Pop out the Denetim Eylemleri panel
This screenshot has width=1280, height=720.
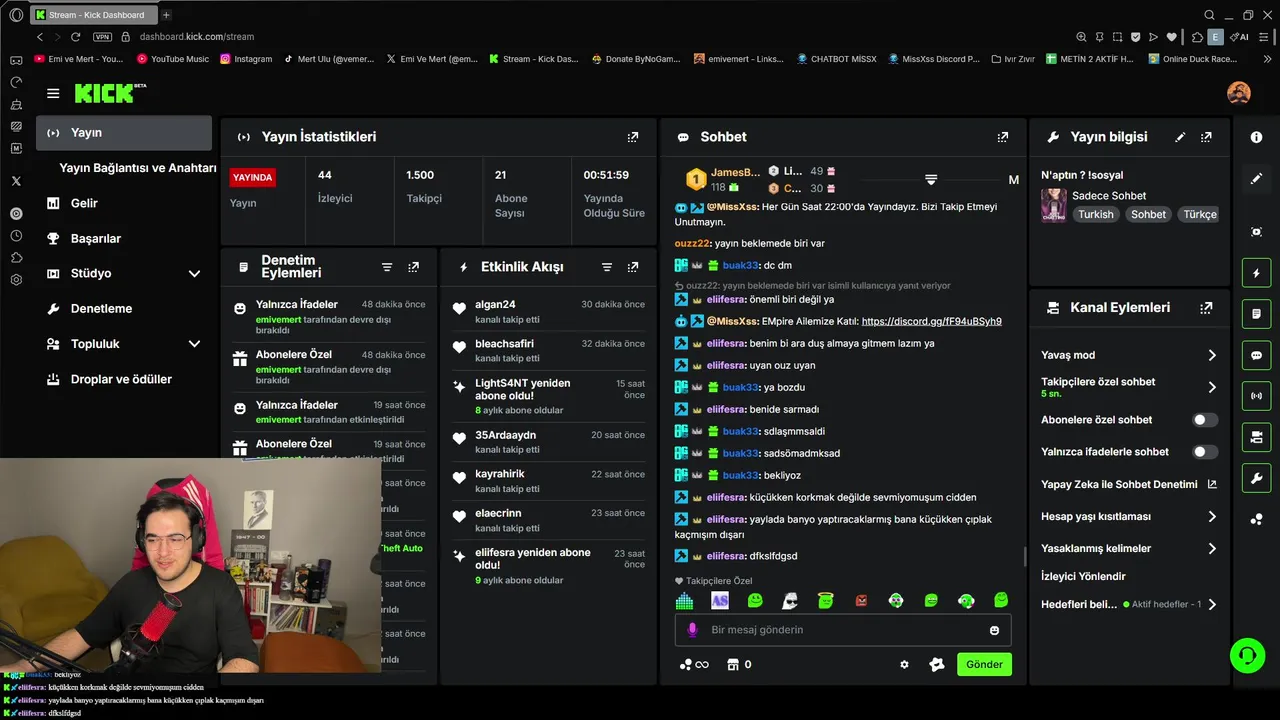click(x=414, y=267)
